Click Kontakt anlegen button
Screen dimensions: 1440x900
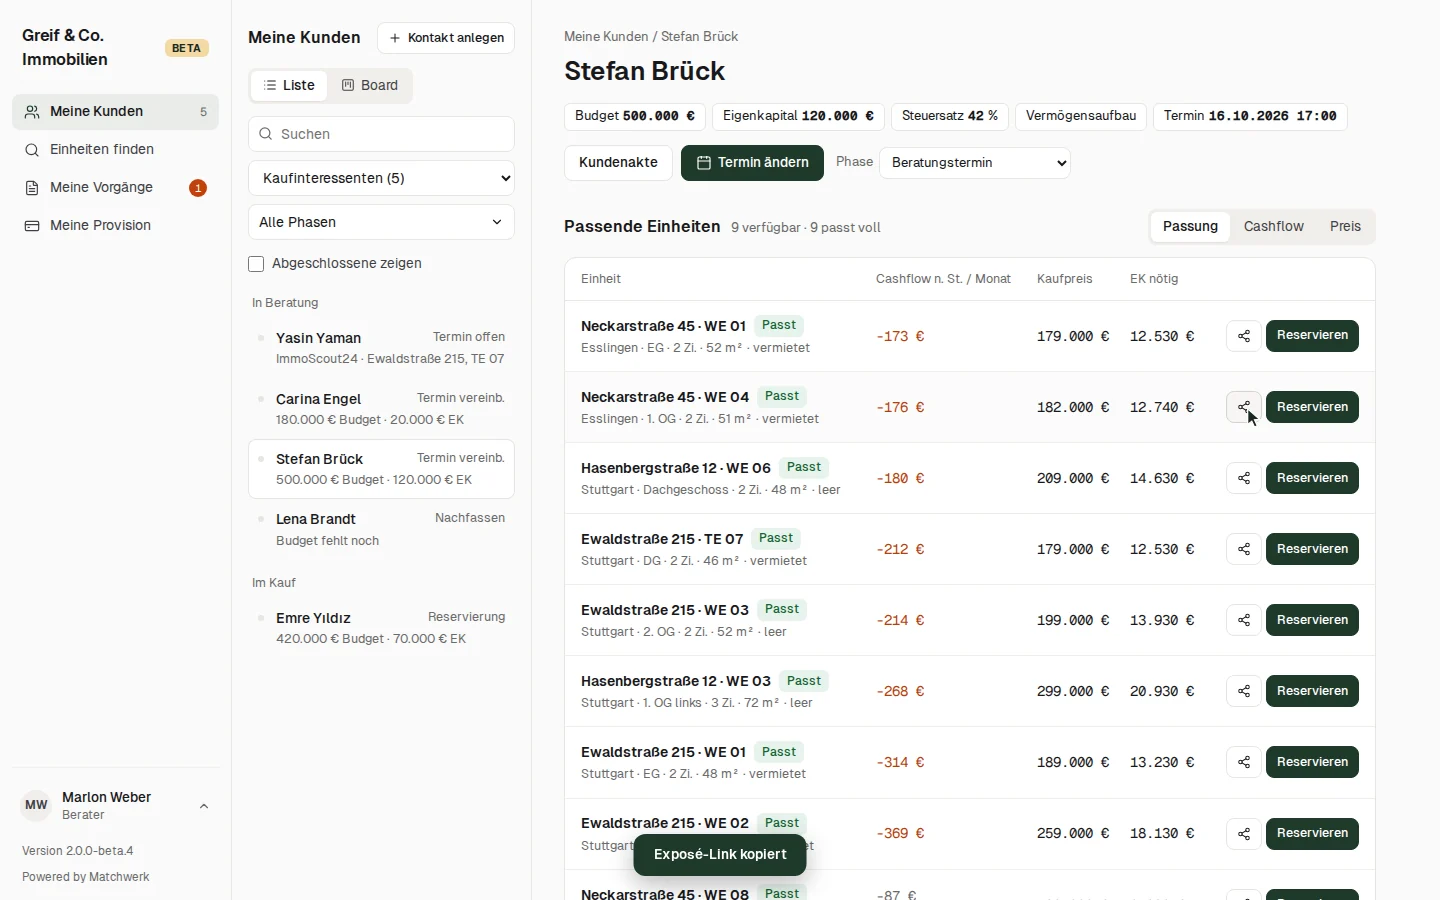coord(446,38)
